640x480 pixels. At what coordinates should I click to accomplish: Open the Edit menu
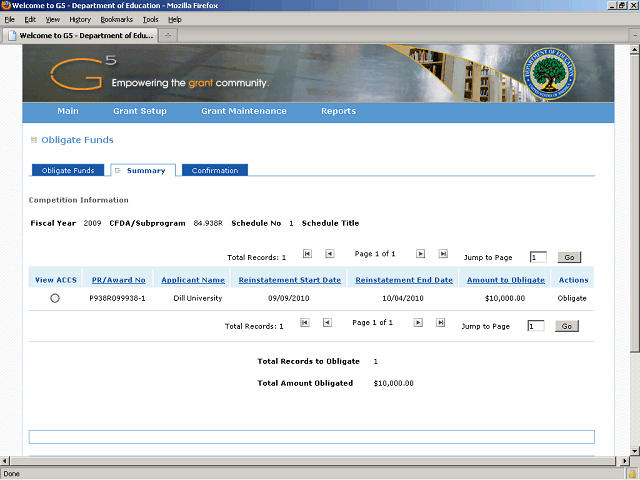coord(30,20)
